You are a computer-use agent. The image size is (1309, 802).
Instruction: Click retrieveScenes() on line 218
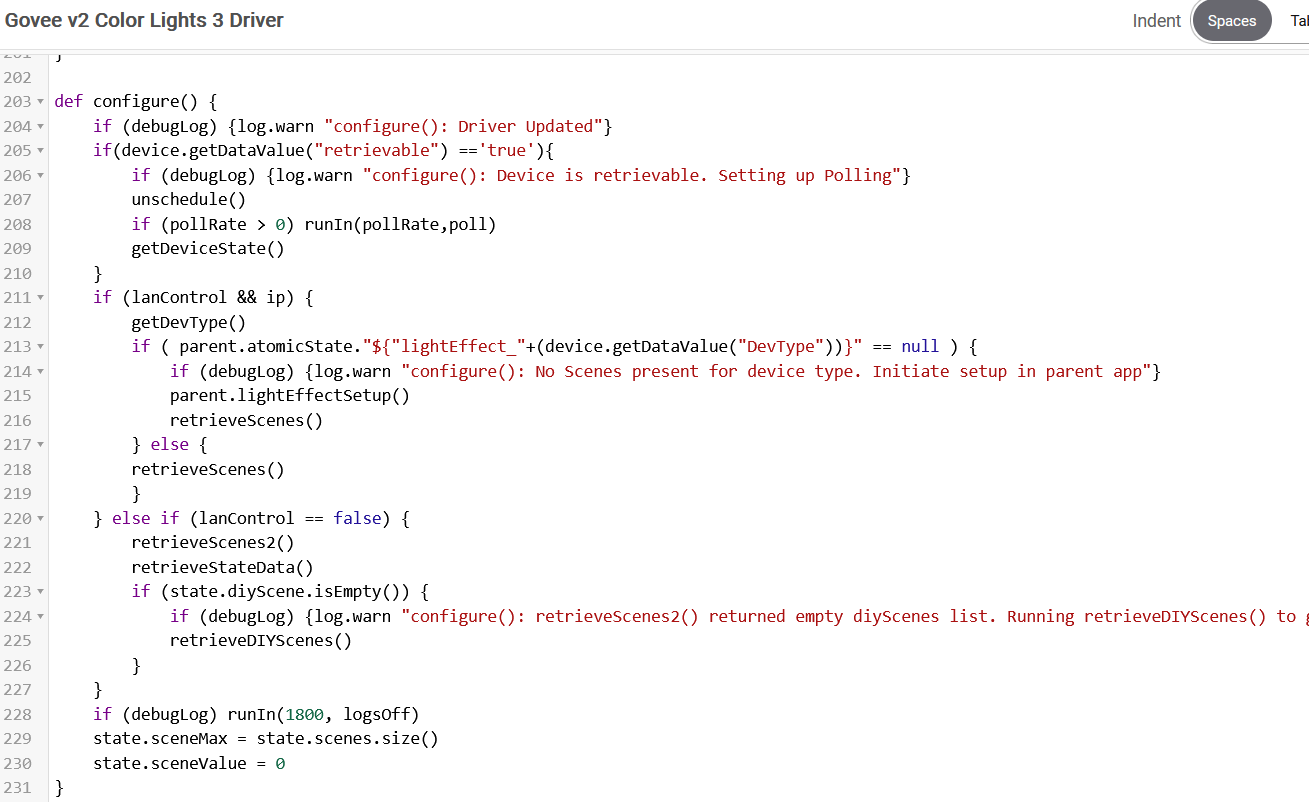tap(208, 469)
